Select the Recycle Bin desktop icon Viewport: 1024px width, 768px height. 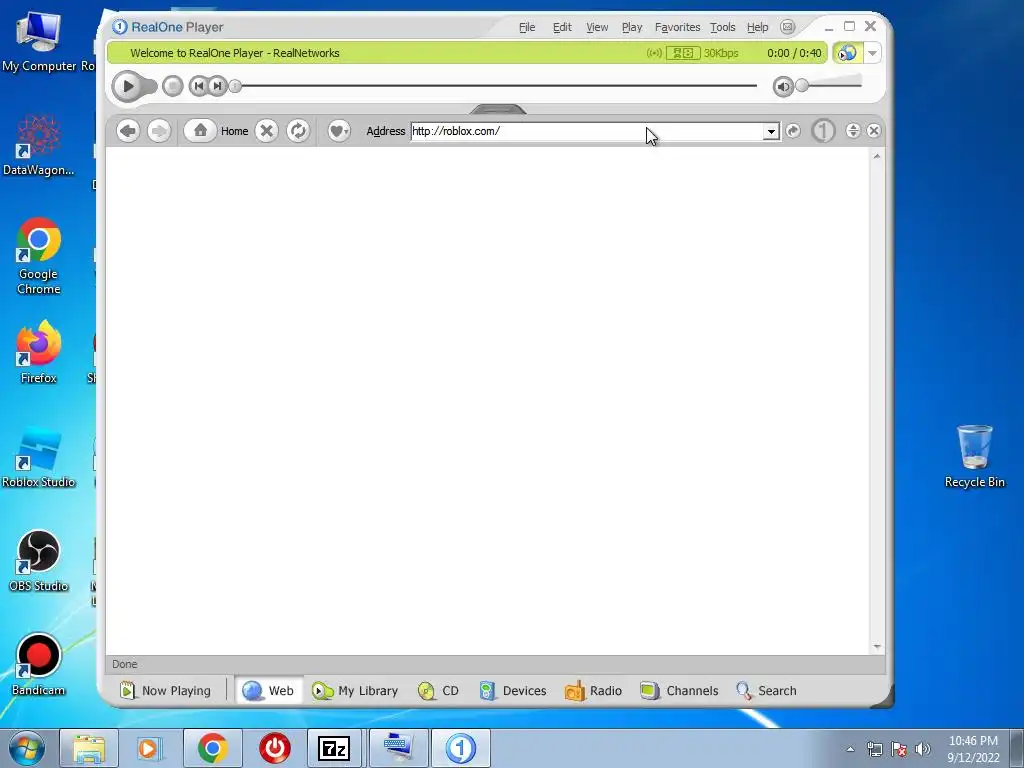click(974, 456)
